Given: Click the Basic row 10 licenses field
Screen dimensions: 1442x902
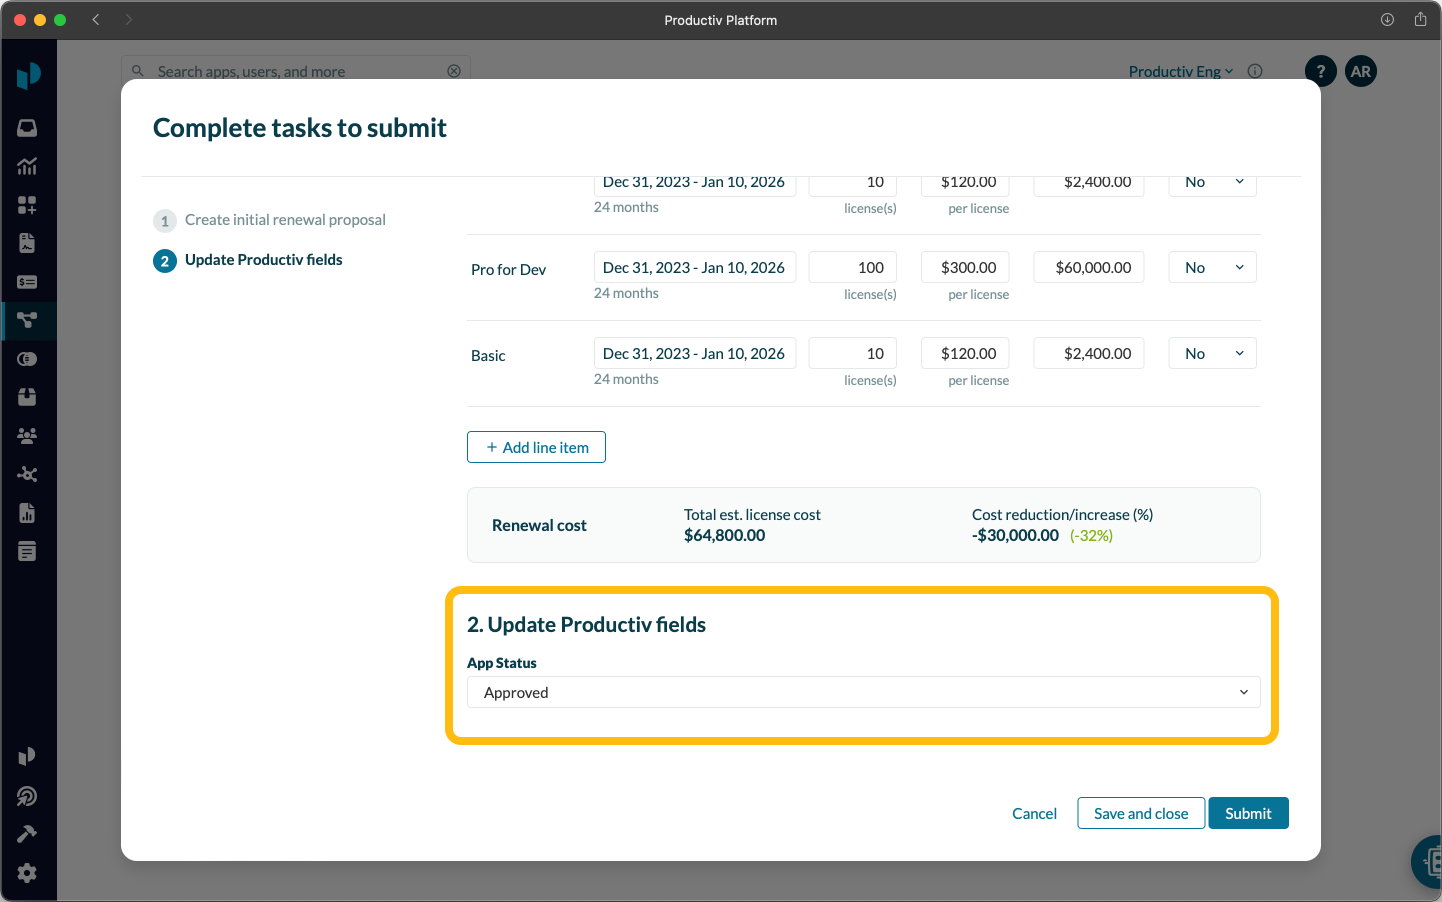Looking at the screenshot, I should point(853,353).
